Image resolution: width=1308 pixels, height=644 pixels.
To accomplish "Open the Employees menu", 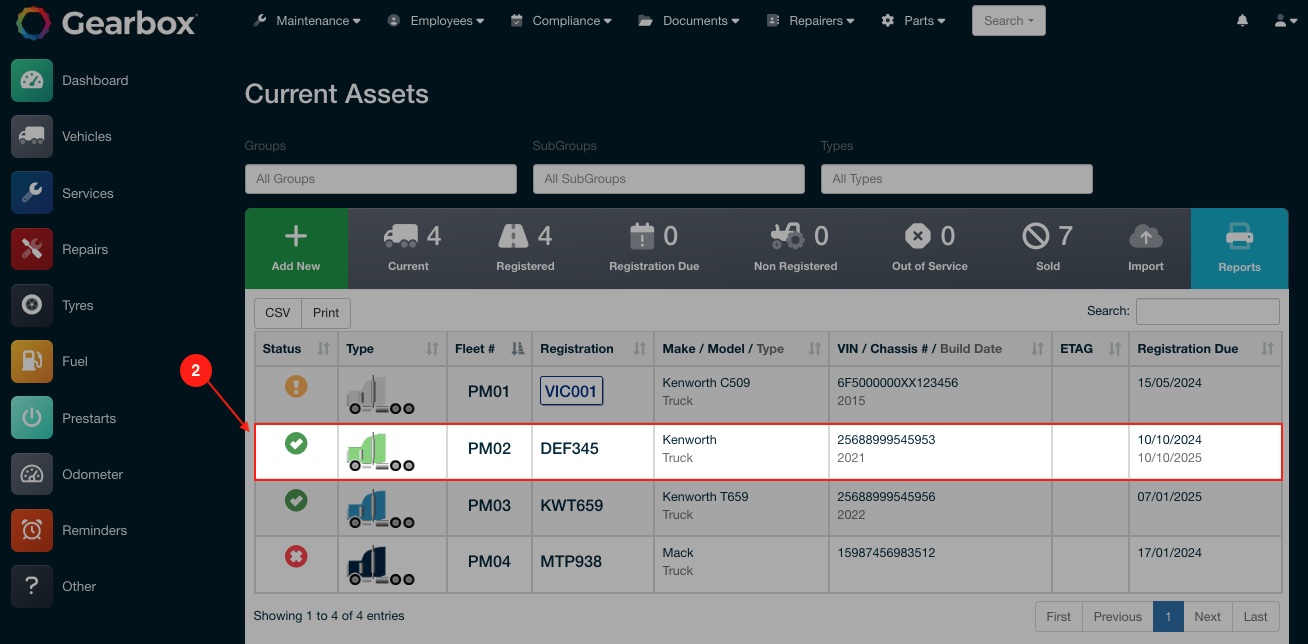I will pyautogui.click(x=436, y=20).
